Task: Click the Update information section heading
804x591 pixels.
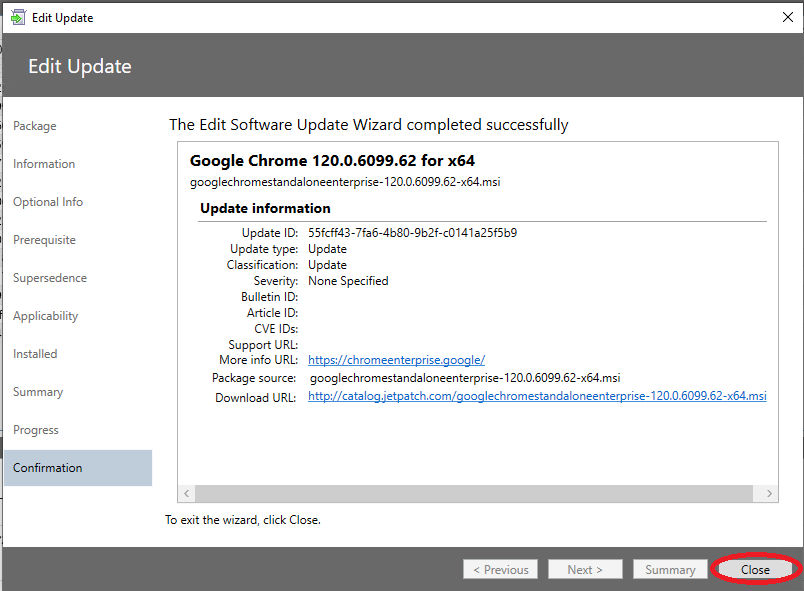Action: (265, 209)
